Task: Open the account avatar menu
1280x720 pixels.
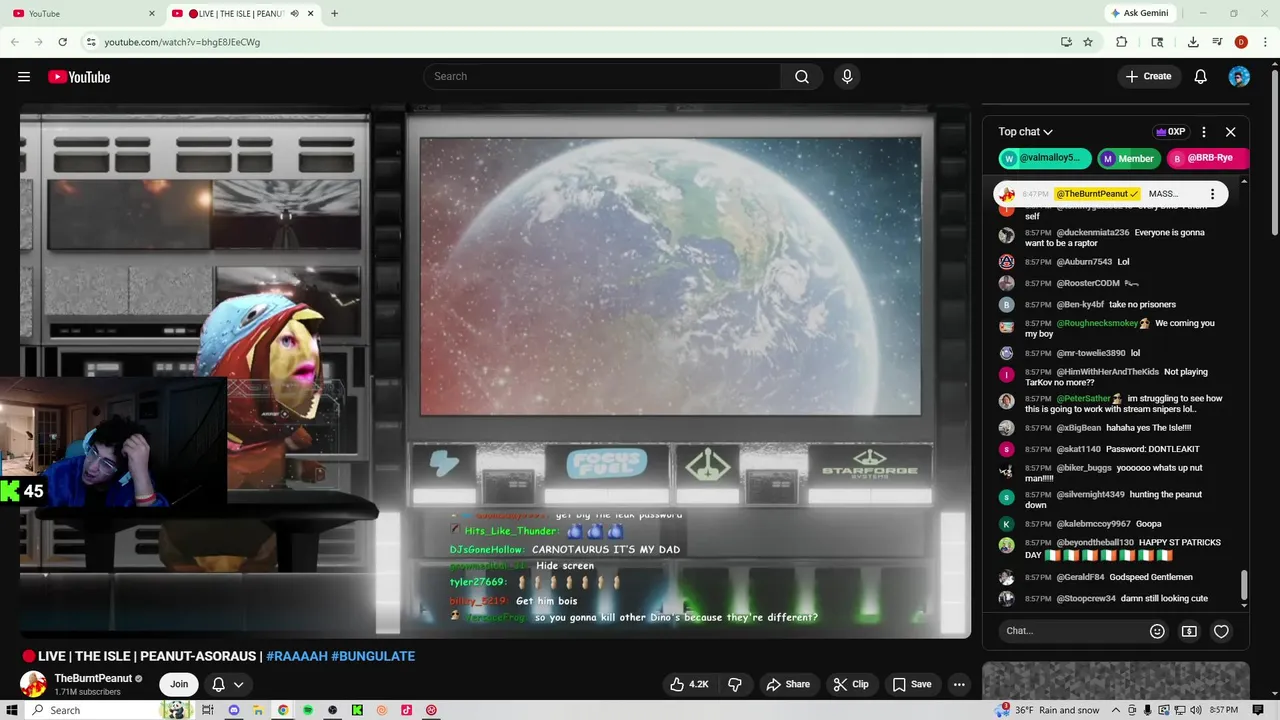Action: tap(1239, 77)
